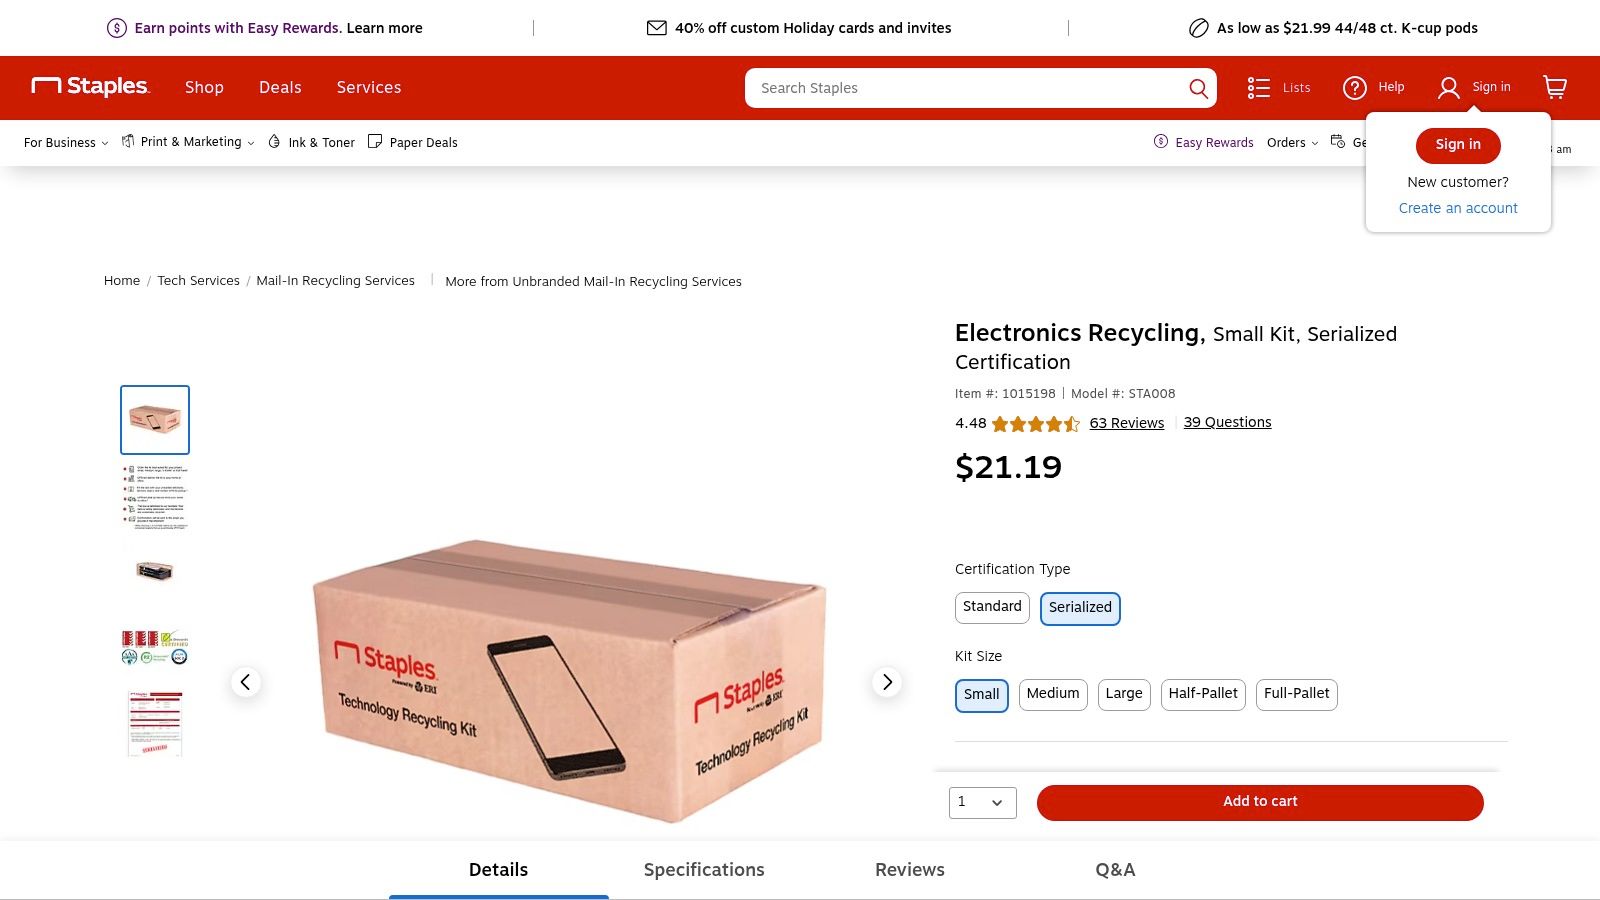The height and width of the screenshot is (900, 1600).
Task: Select Medium kit size
Action: click(x=1052, y=694)
